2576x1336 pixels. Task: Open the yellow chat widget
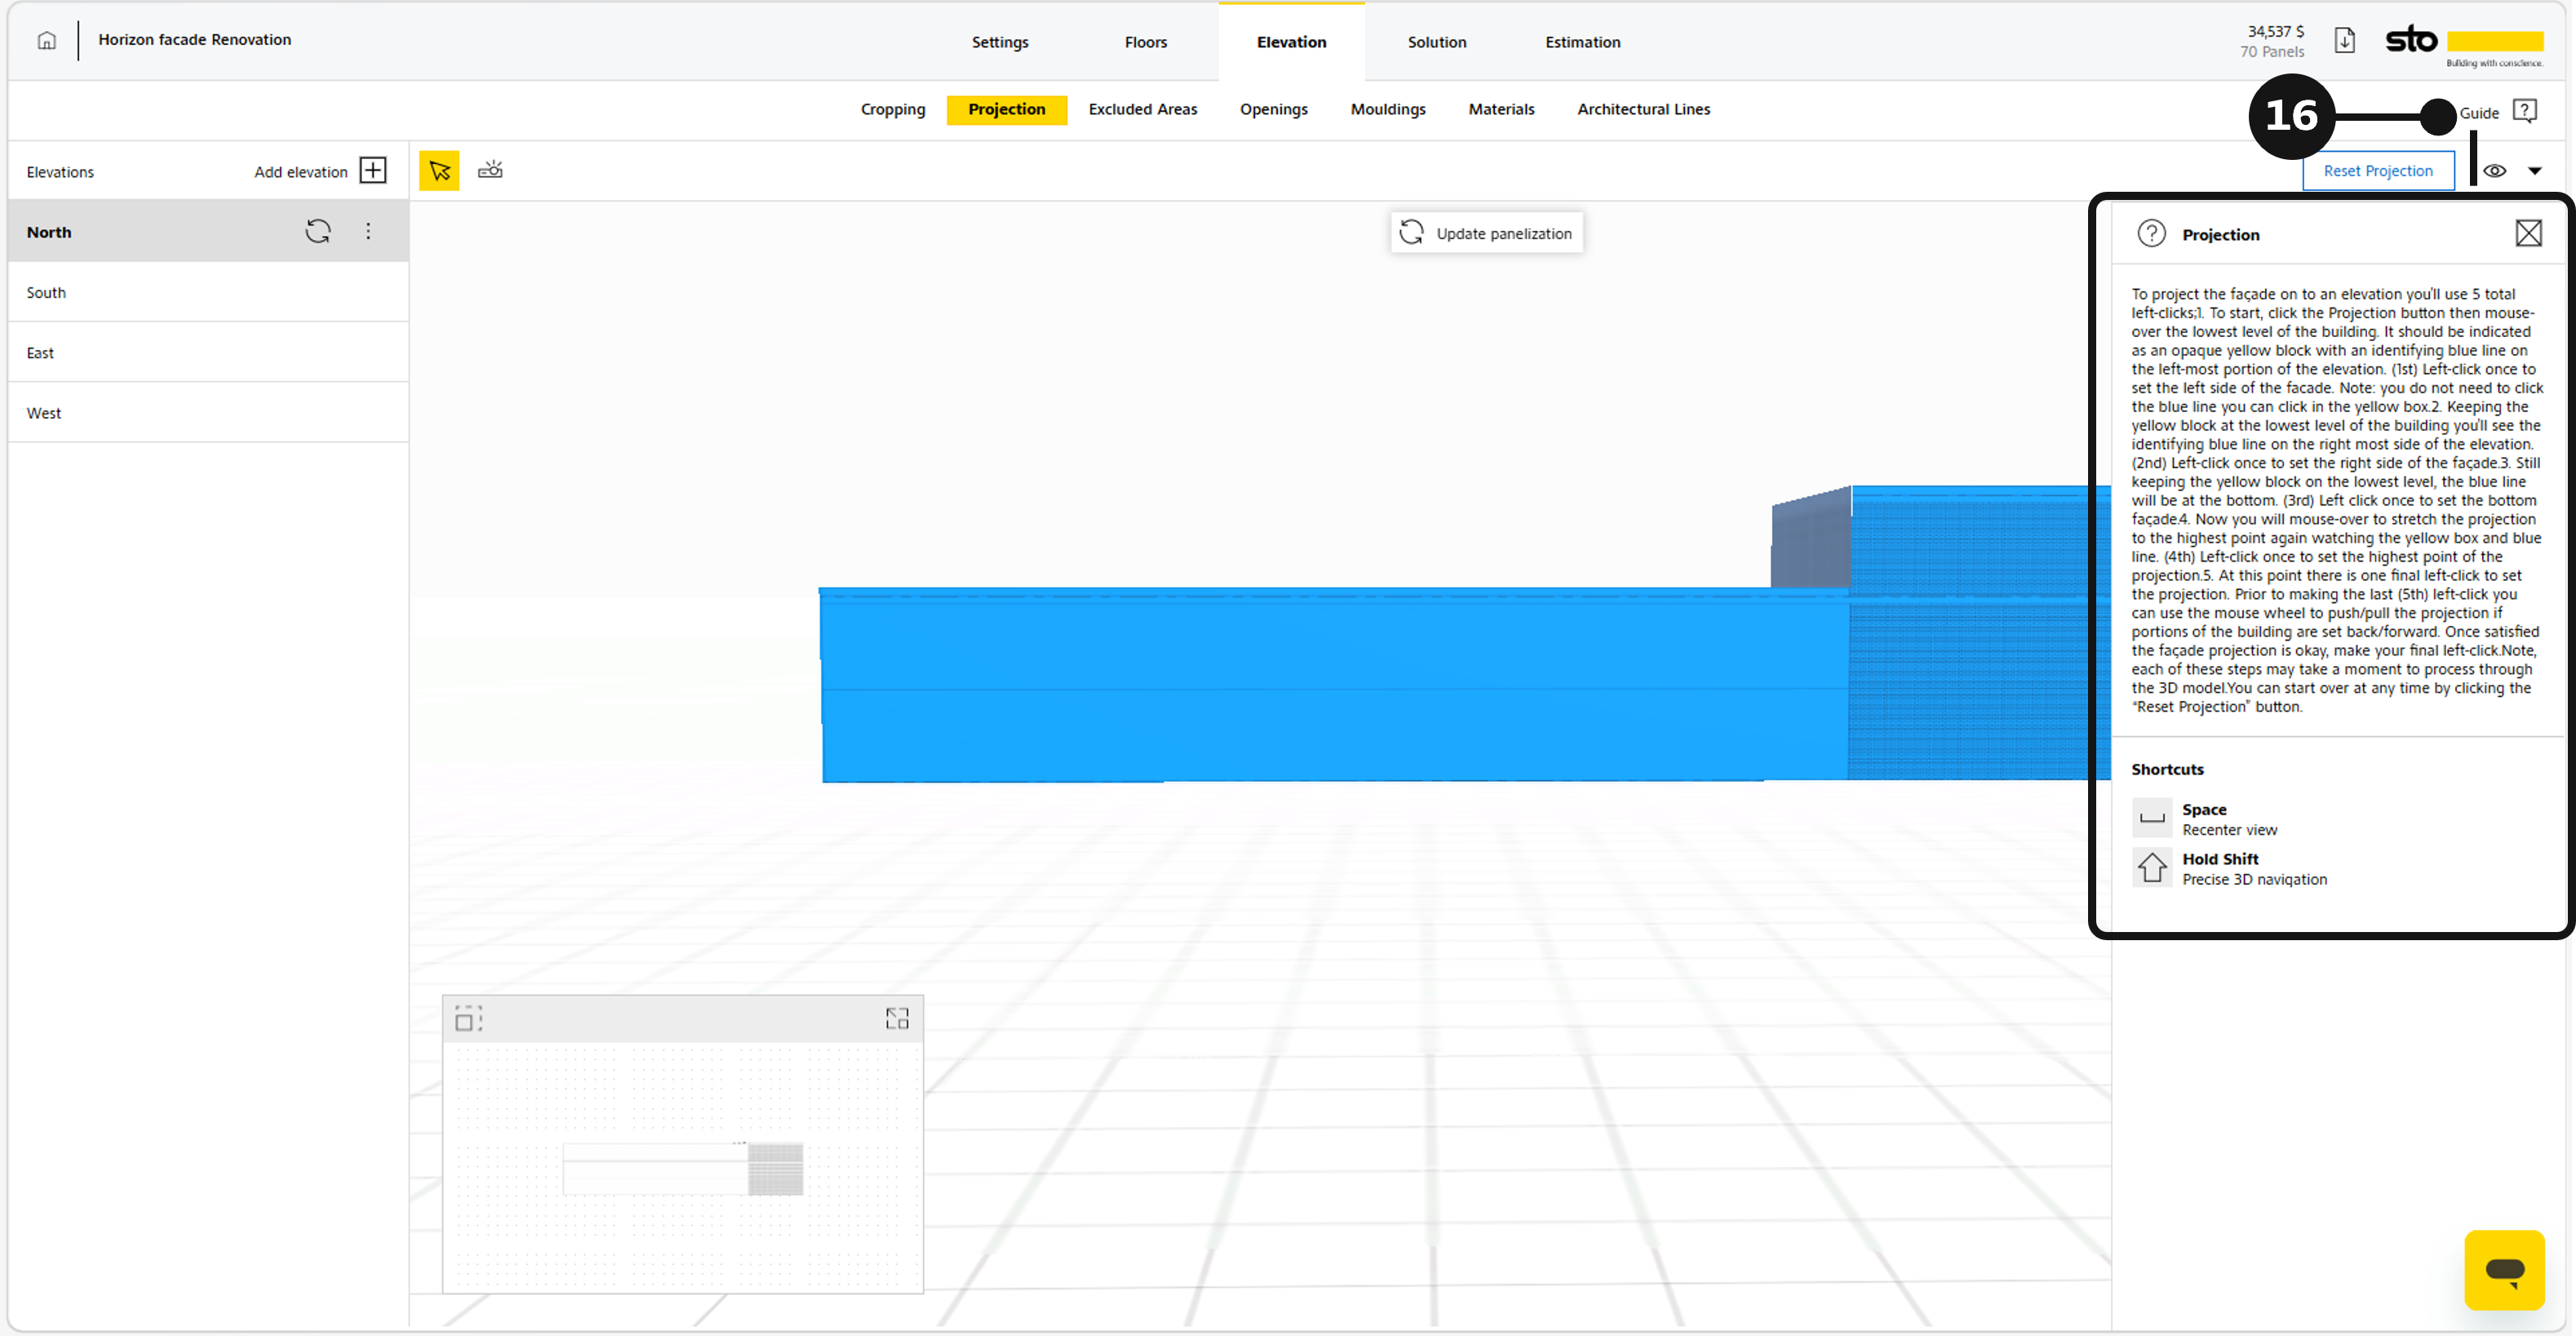point(2504,1270)
